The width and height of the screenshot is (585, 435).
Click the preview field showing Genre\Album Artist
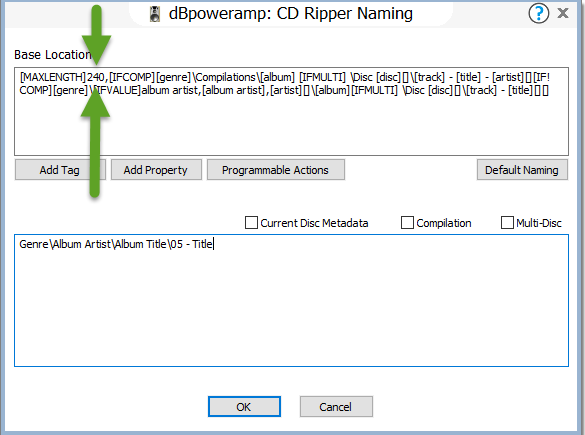click(x=291, y=300)
